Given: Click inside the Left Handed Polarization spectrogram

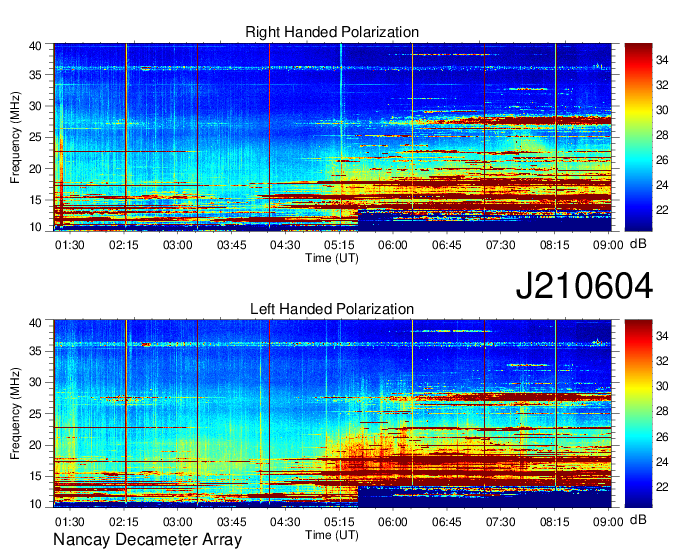Looking at the screenshot, I should click(333, 414).
